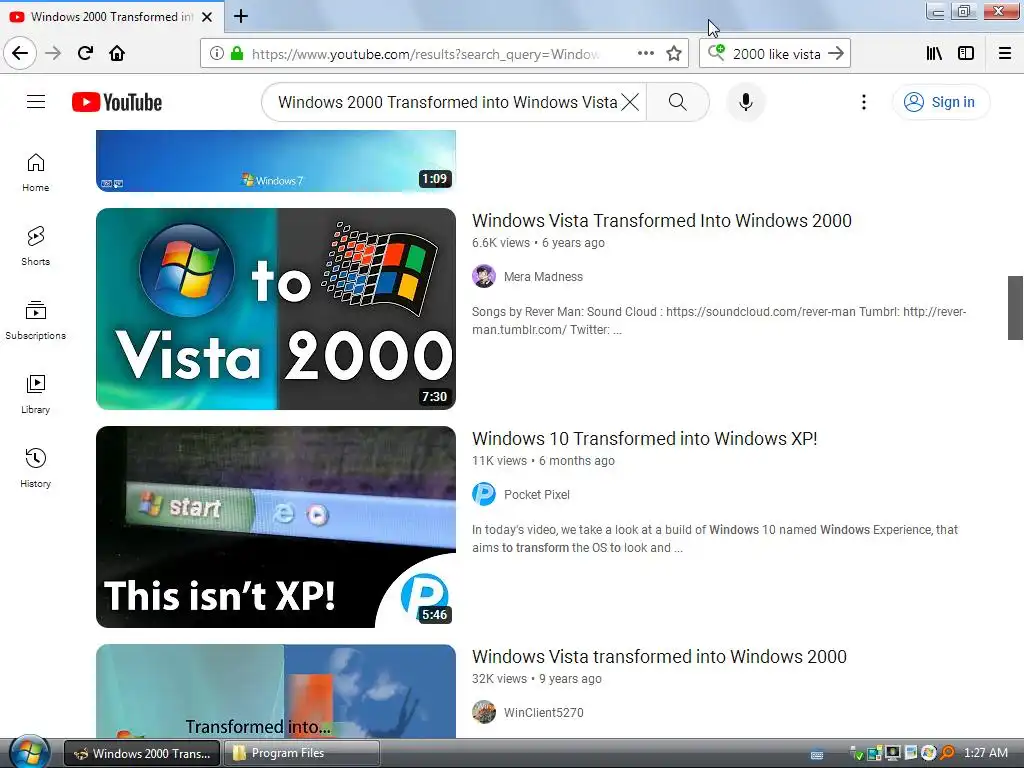Image resolution: width=1024 pixels, height=768 pixels.
Task: Toggle the browser sidebar view
Action: [966, 54]
